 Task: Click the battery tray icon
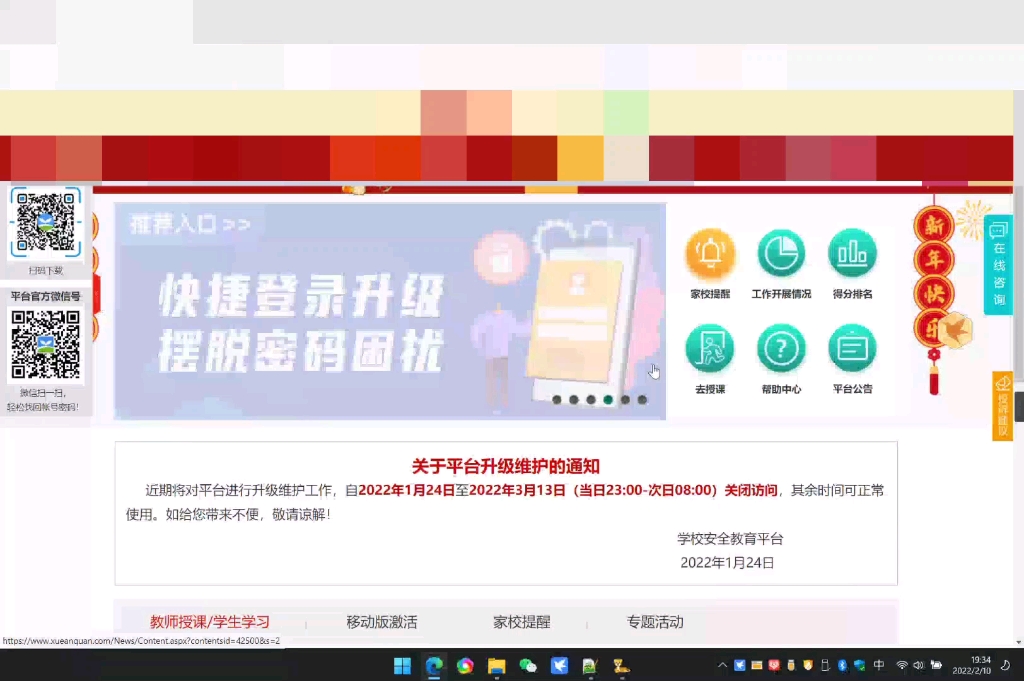pos(936,665)
